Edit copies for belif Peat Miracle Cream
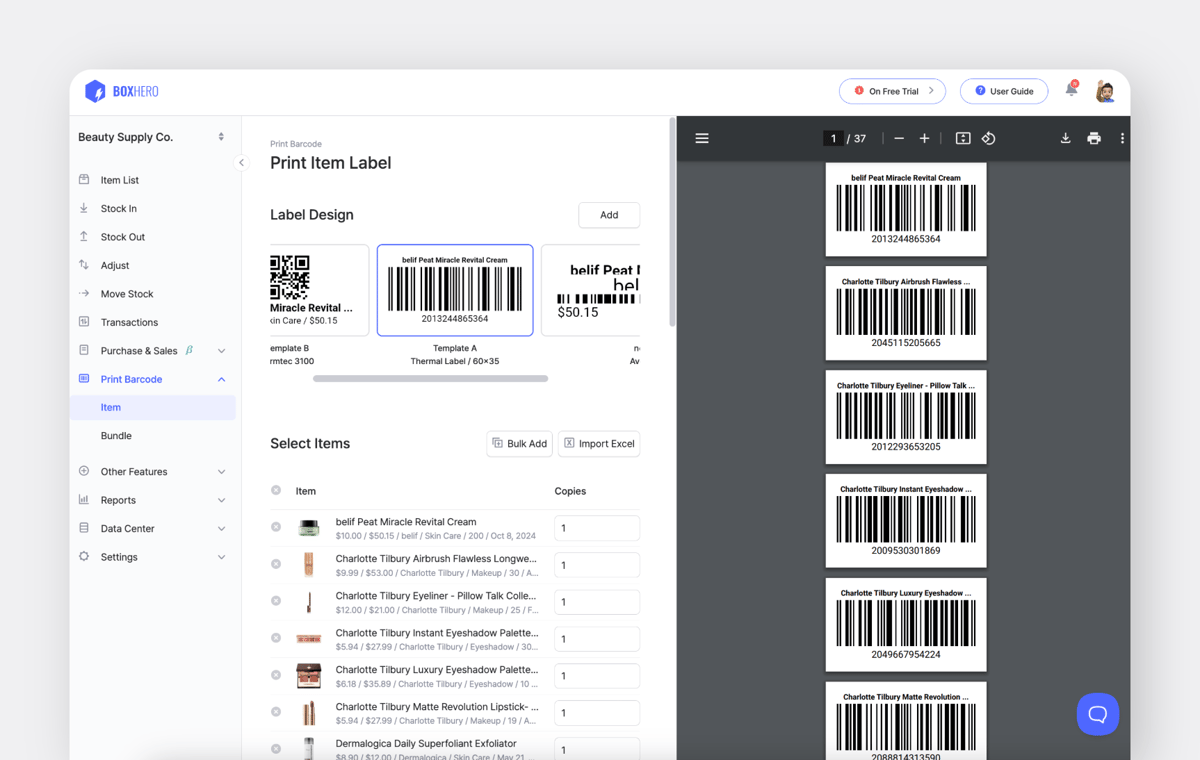This screenshot has height=760, width=1200. 597,528
